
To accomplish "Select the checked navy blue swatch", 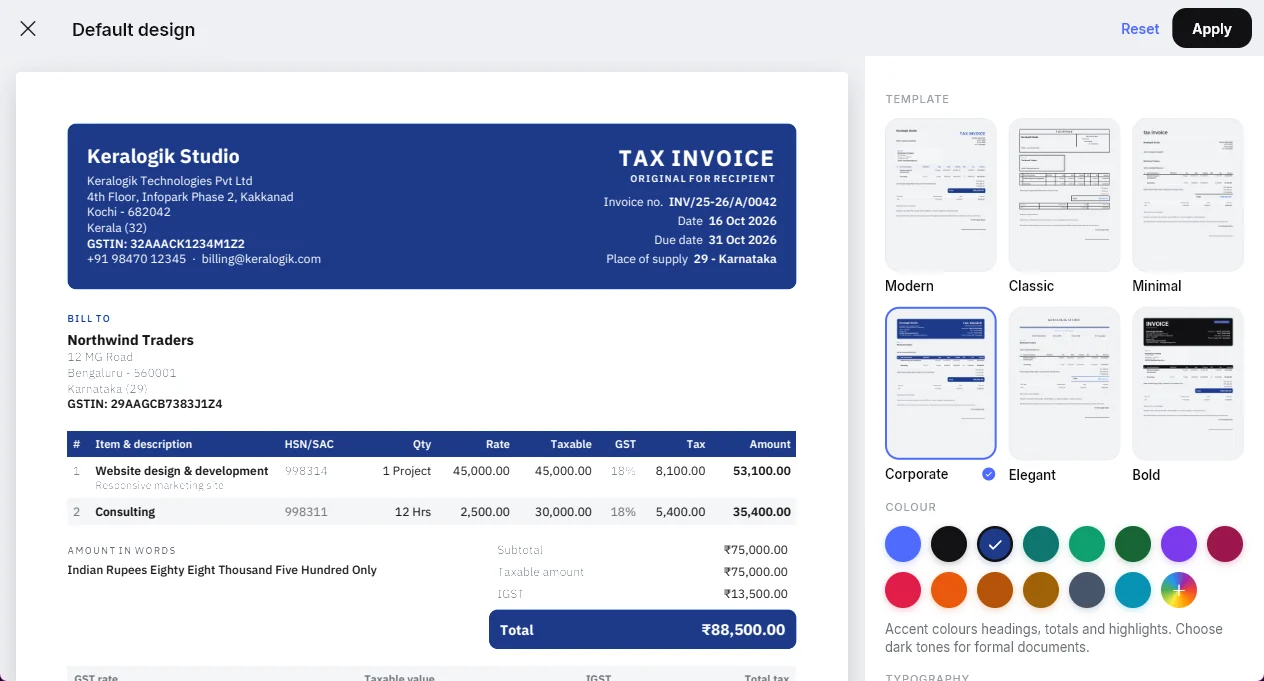I will pyautogui.click(x=995, y=544).
